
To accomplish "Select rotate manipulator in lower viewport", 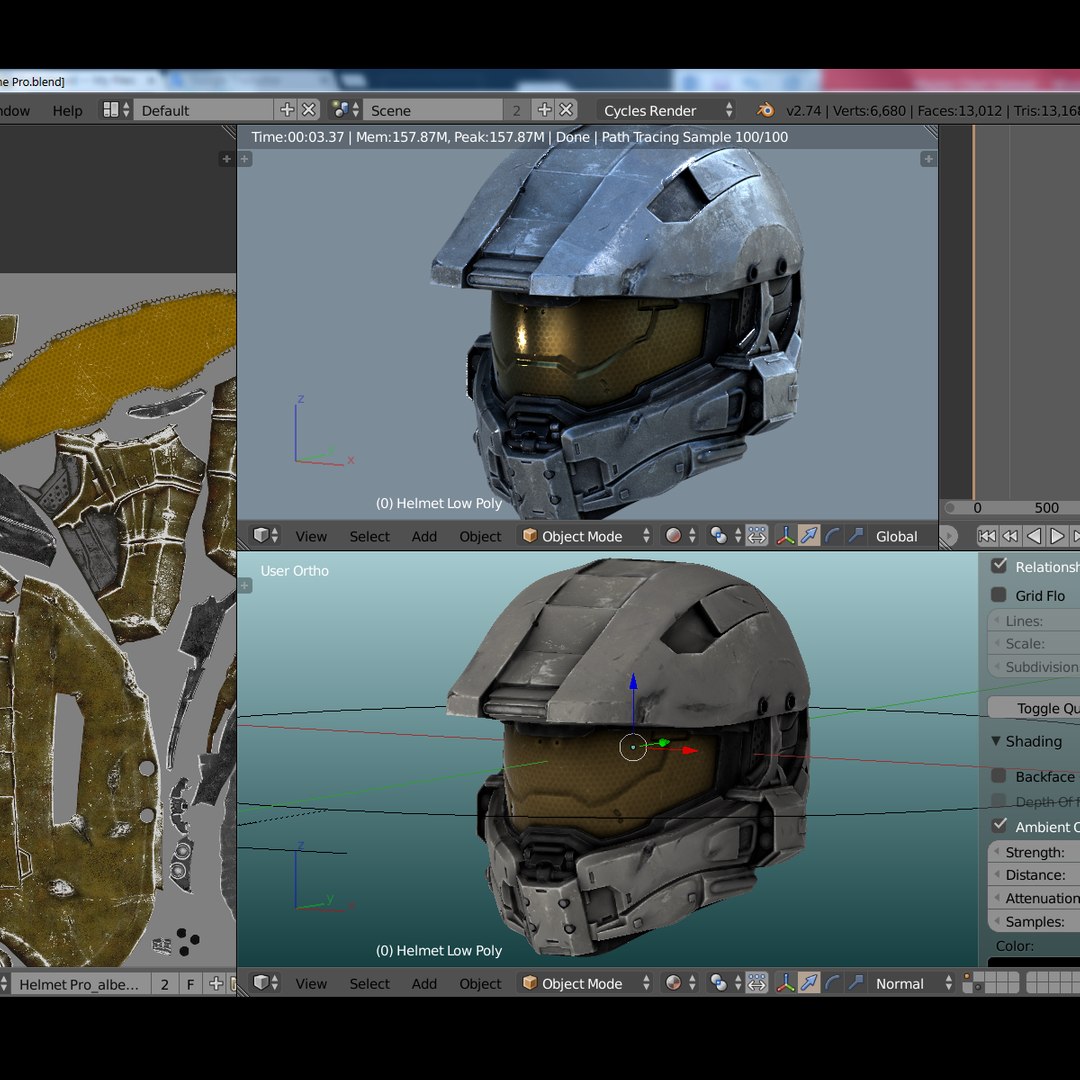I will click(x=832, y=983).
